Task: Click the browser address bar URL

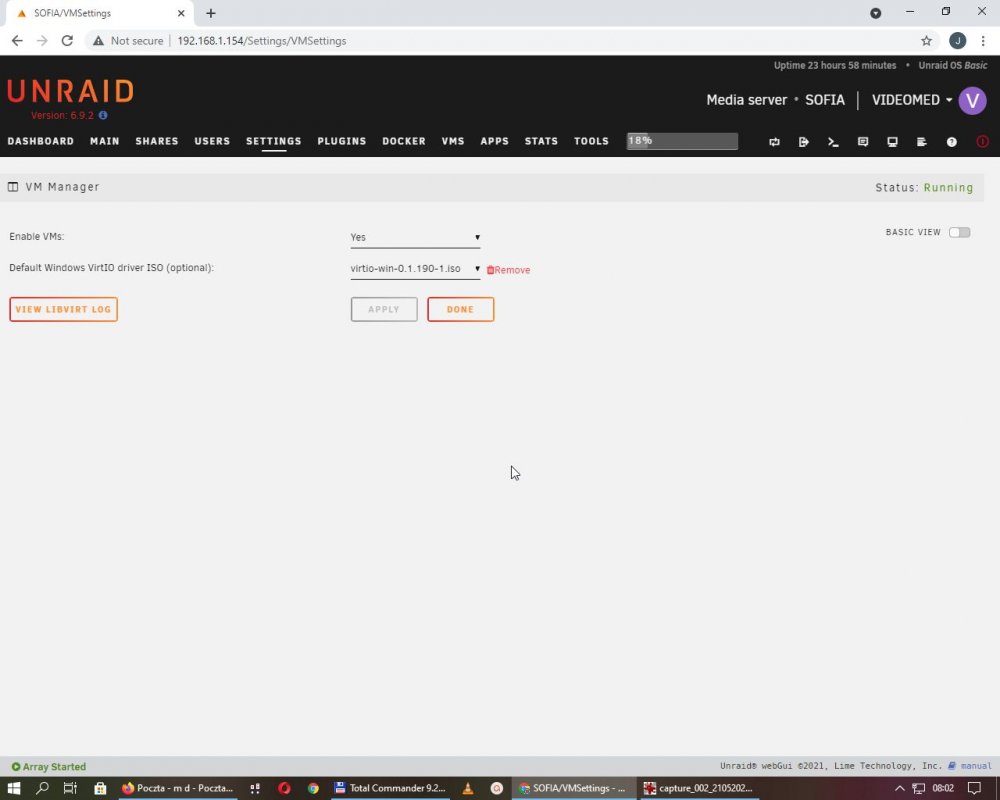Action: (x=261, y=41)
